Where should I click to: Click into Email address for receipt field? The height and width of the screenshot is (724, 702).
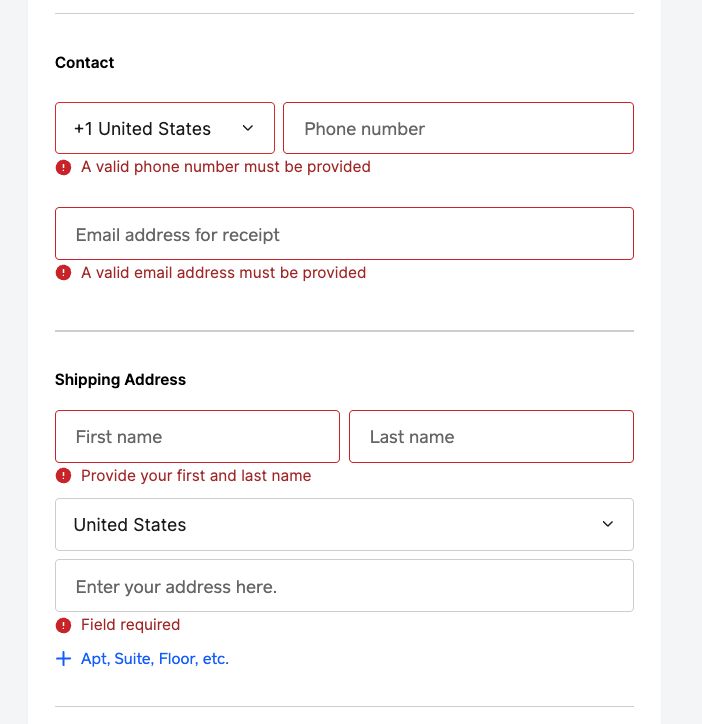pyautogui.click(x=345, y=234)
